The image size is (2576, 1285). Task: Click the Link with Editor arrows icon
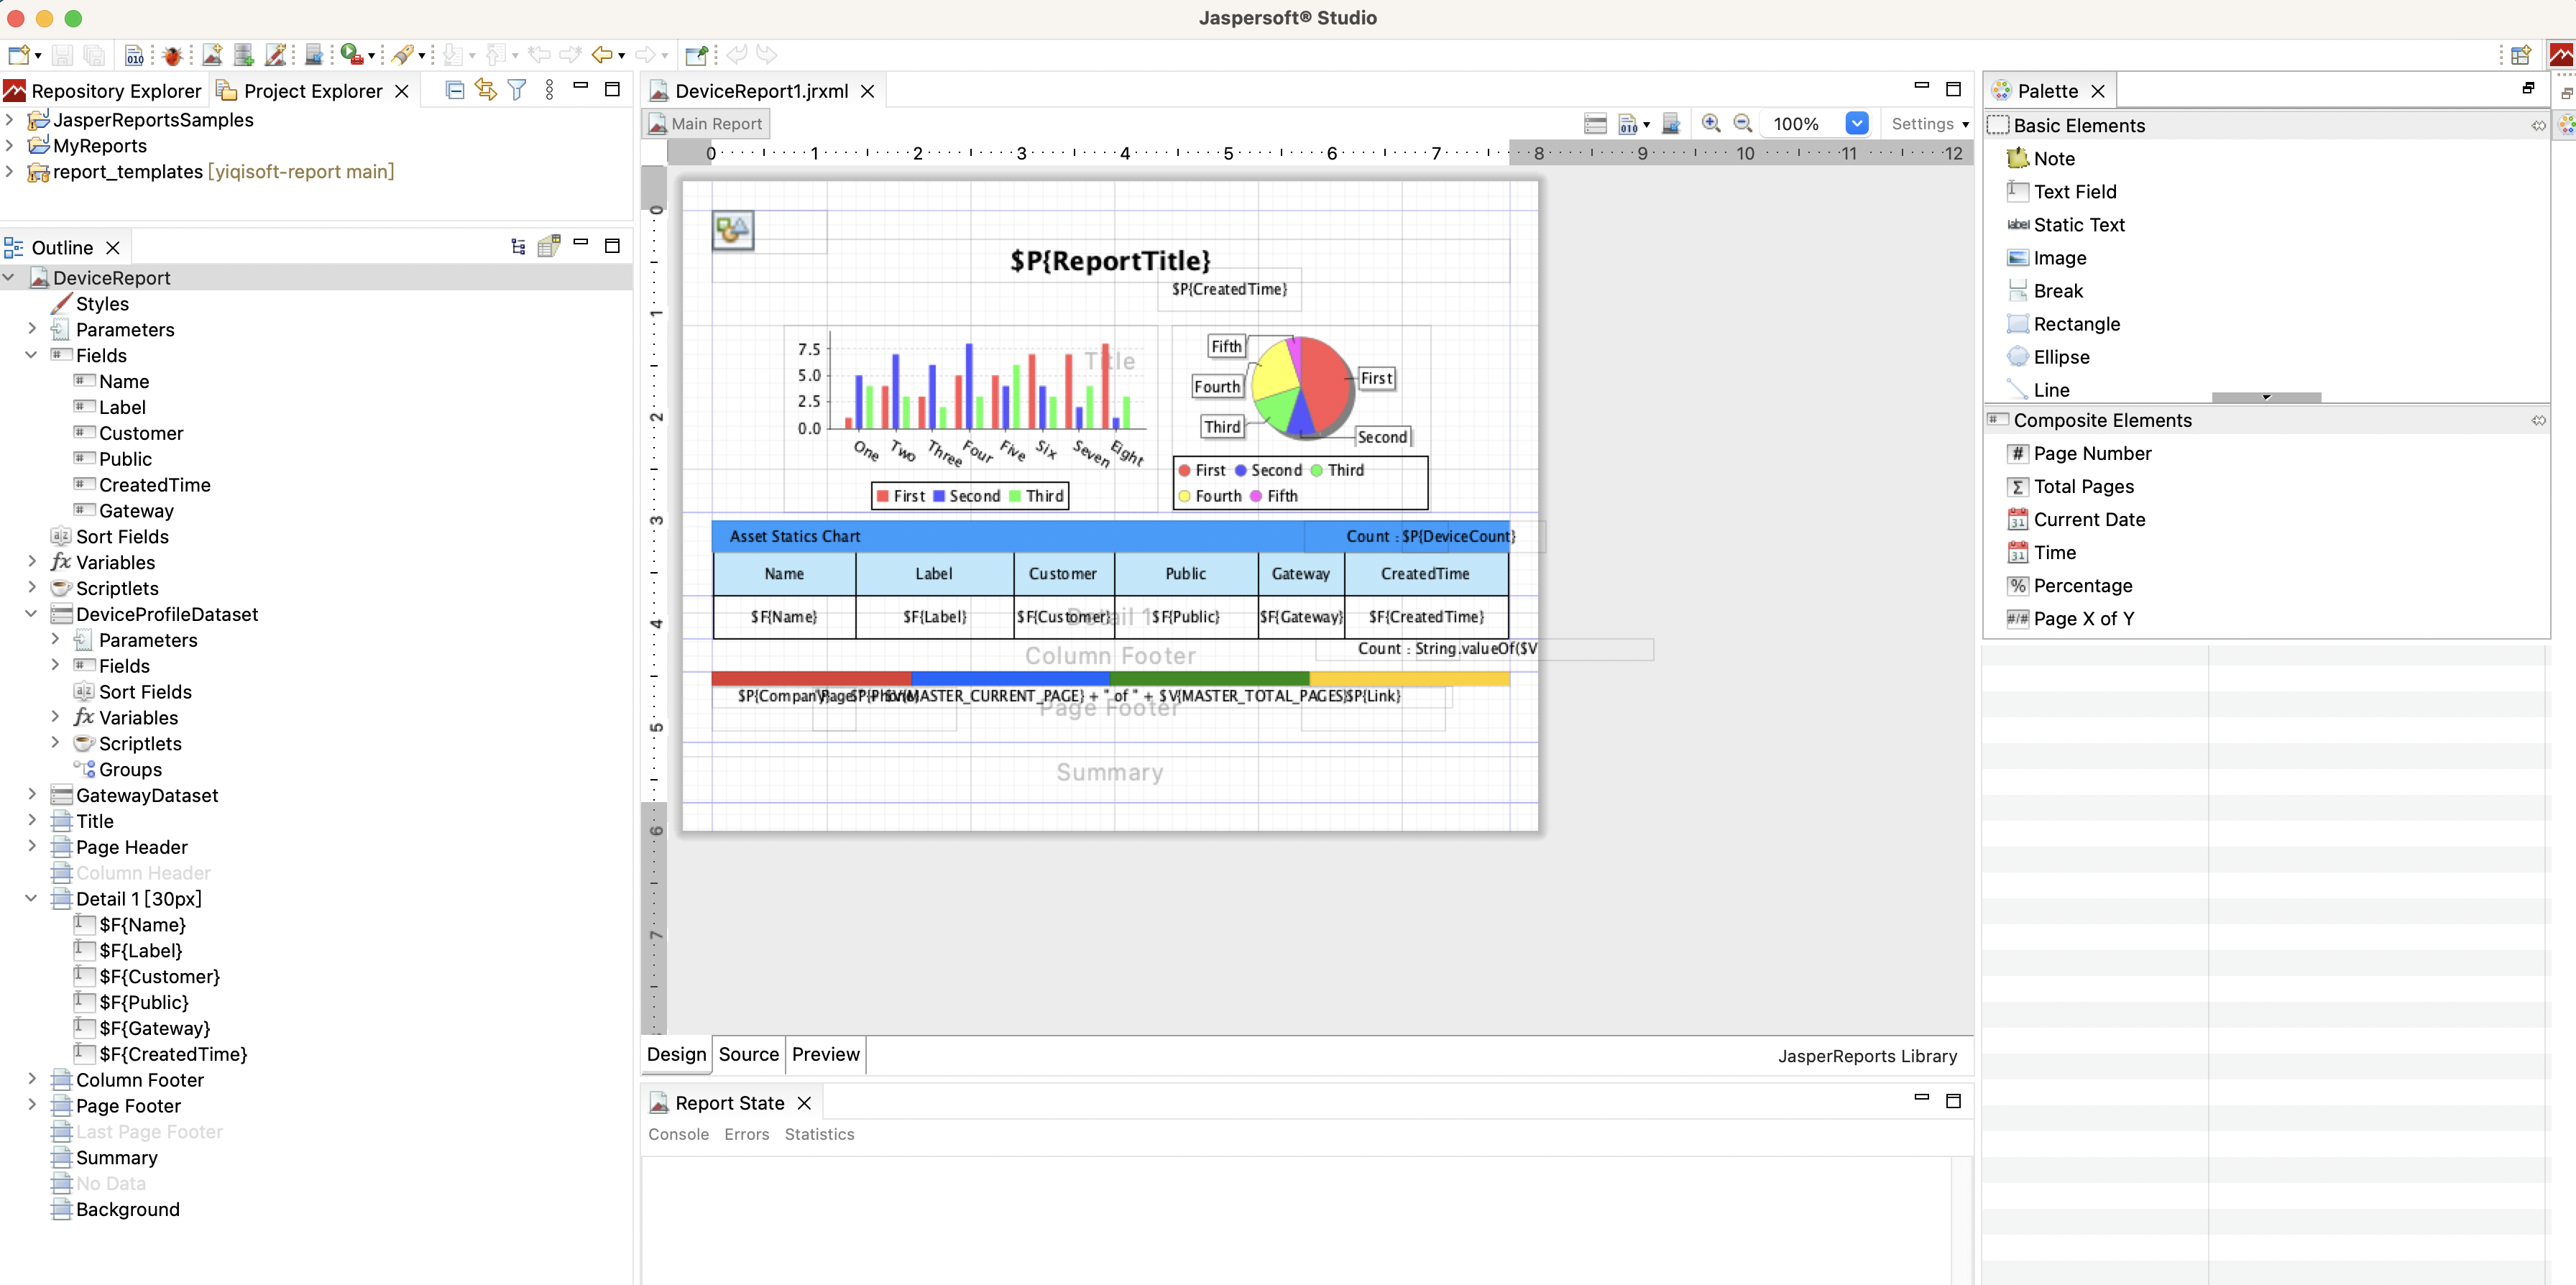pyautogui.click(x=486, y=90)
